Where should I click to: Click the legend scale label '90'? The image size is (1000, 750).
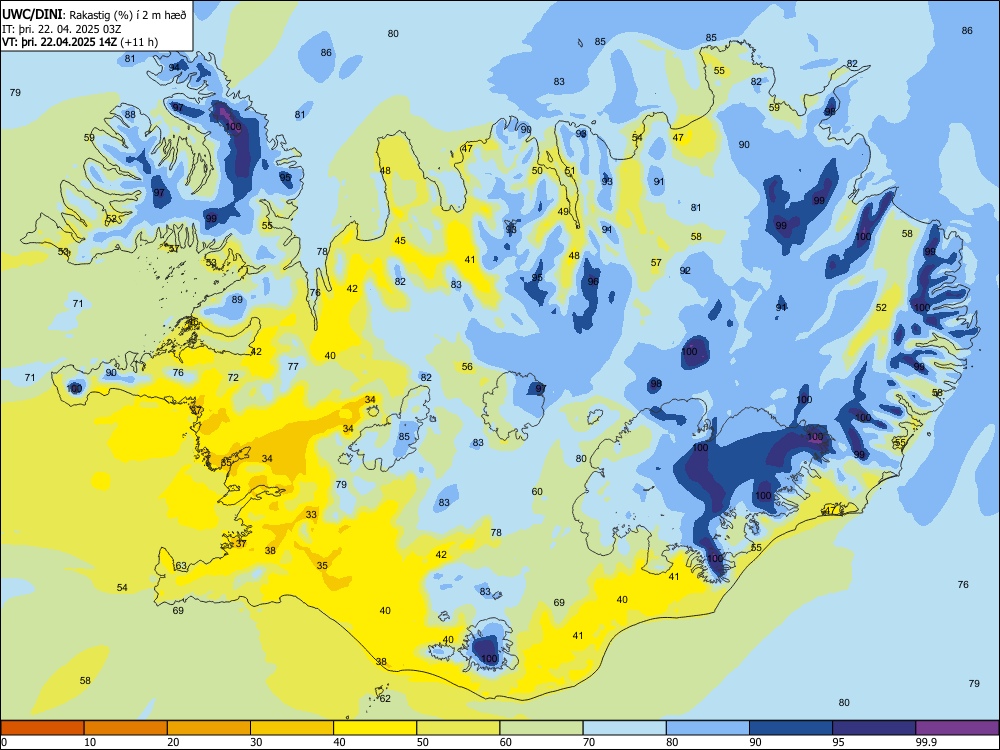click(x=756, y=742)
